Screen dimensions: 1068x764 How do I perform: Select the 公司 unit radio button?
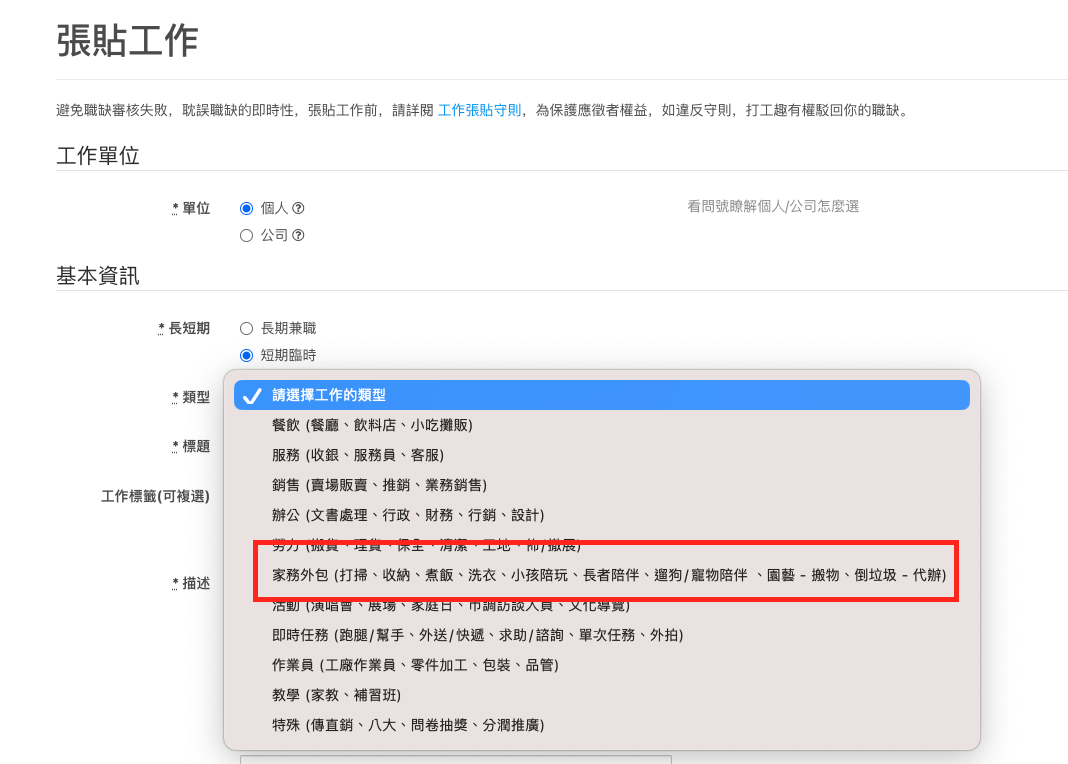pos(247,236)
